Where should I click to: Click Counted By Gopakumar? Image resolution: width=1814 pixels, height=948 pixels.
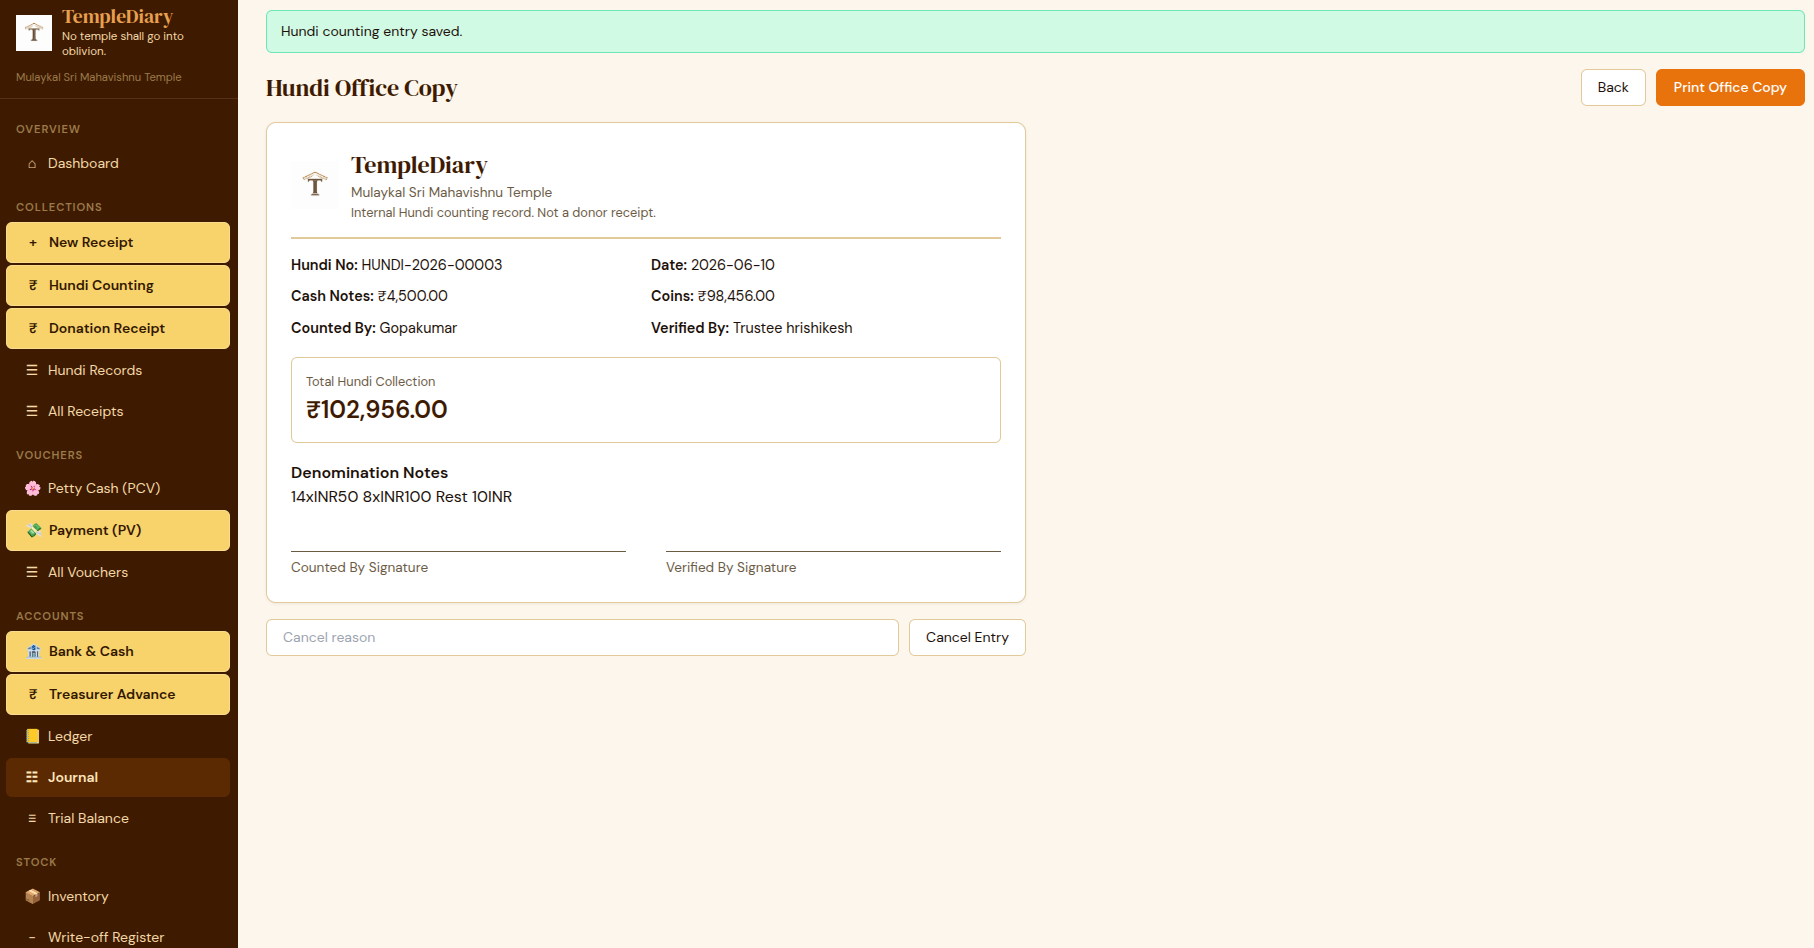pos(374,328)
